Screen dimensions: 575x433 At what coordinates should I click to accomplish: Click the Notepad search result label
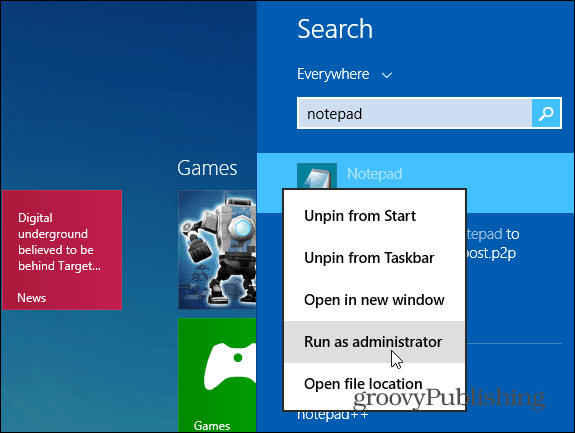[374, 174]
